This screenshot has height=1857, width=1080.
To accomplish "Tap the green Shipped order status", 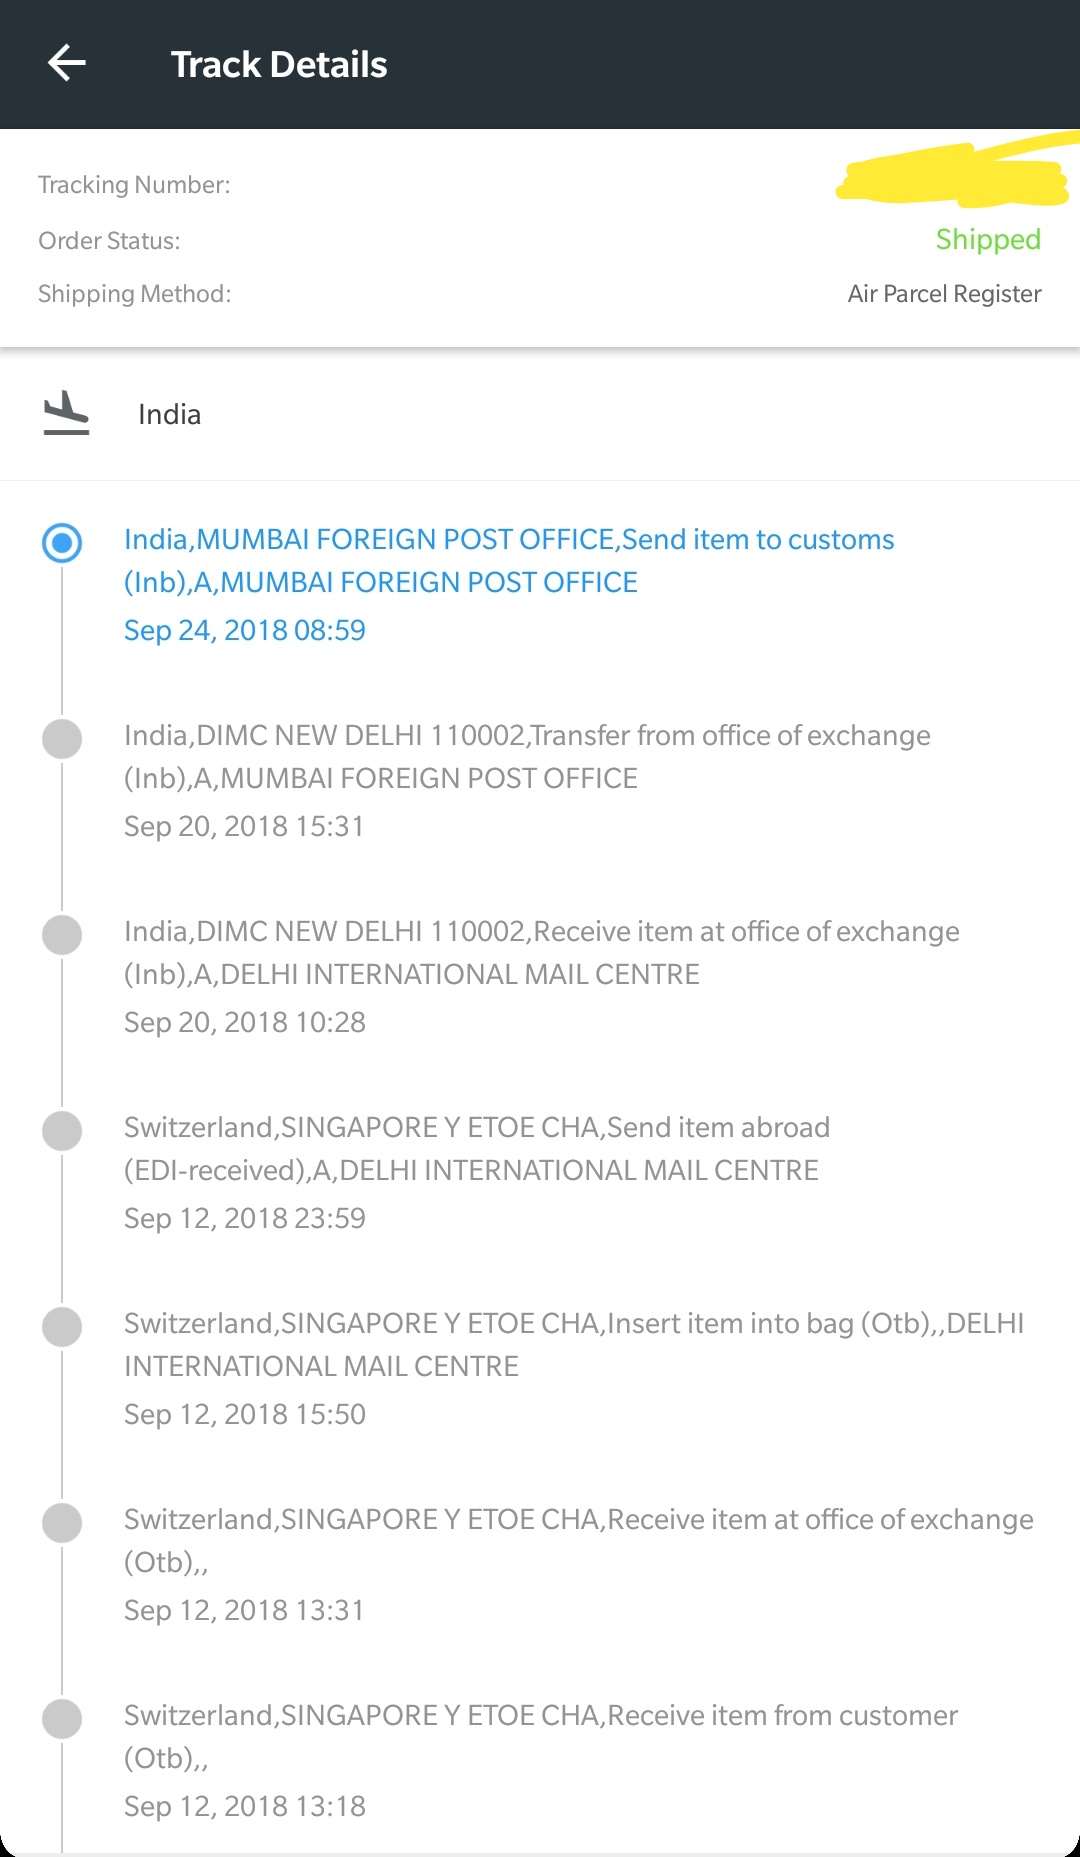I will [x=987, y=240].
